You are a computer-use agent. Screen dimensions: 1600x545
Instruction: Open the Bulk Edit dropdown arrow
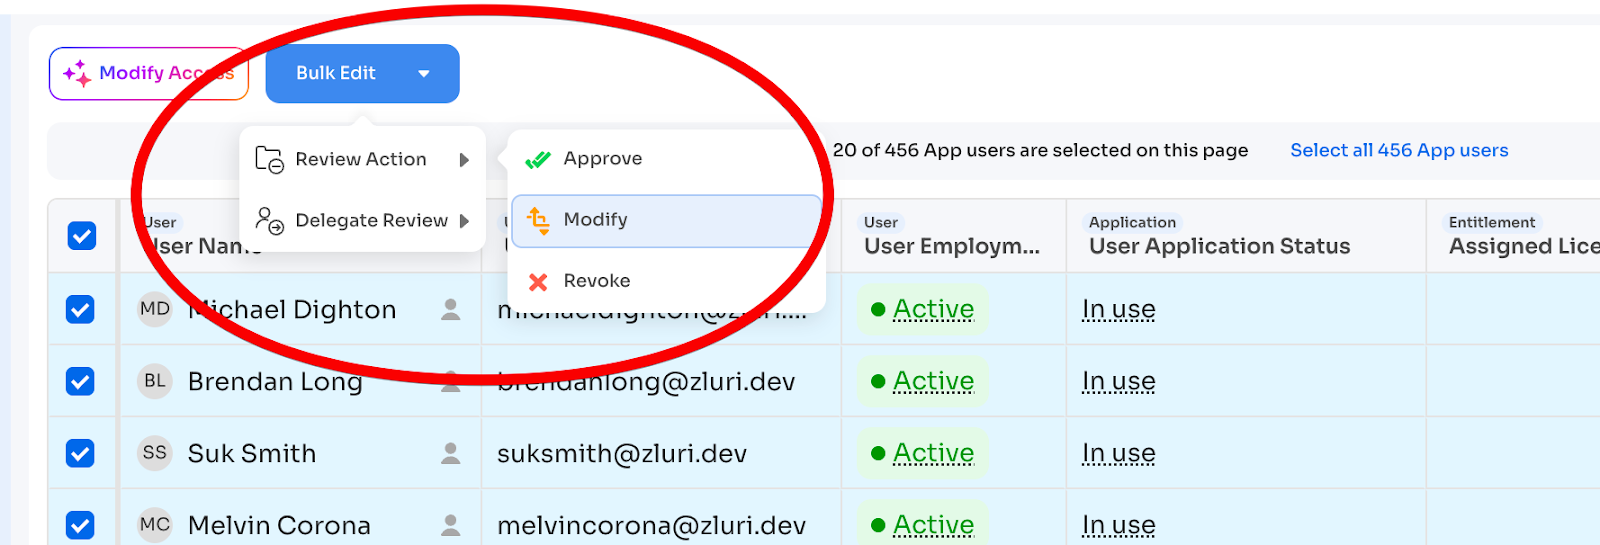click(424, 74)
